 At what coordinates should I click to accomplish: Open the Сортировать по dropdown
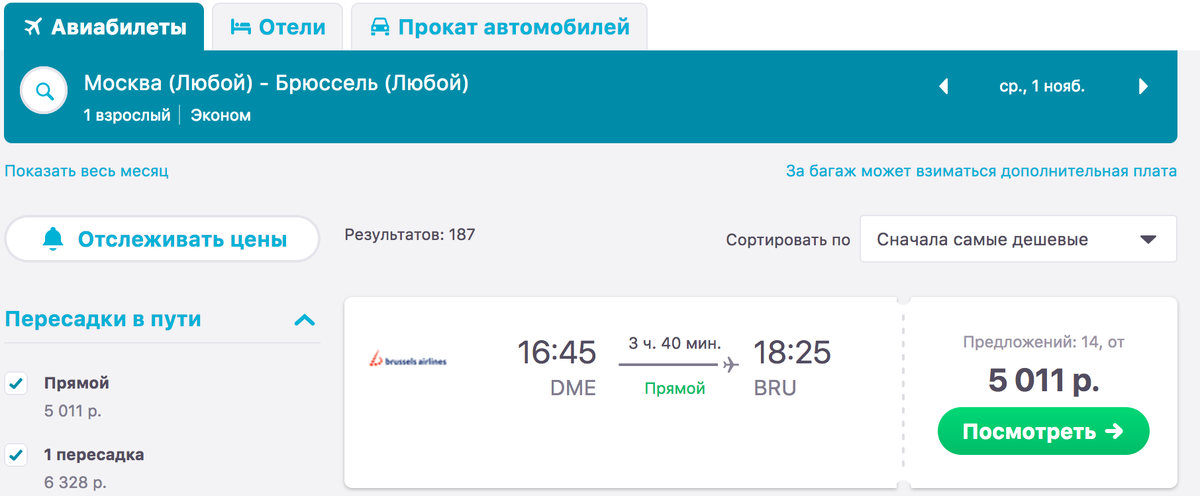(1018, 239)
